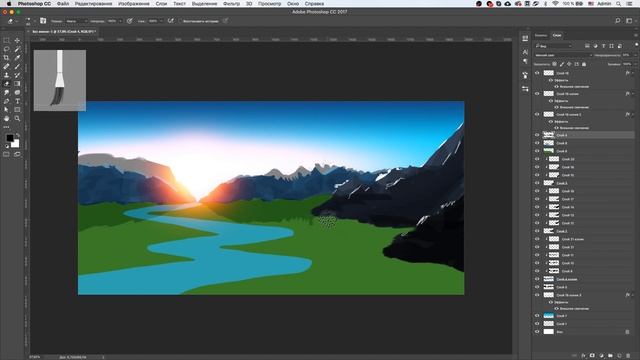Select the Path Selection tool
The width and height of the screenshot is (640, 360).
click(x=7, y=109)
